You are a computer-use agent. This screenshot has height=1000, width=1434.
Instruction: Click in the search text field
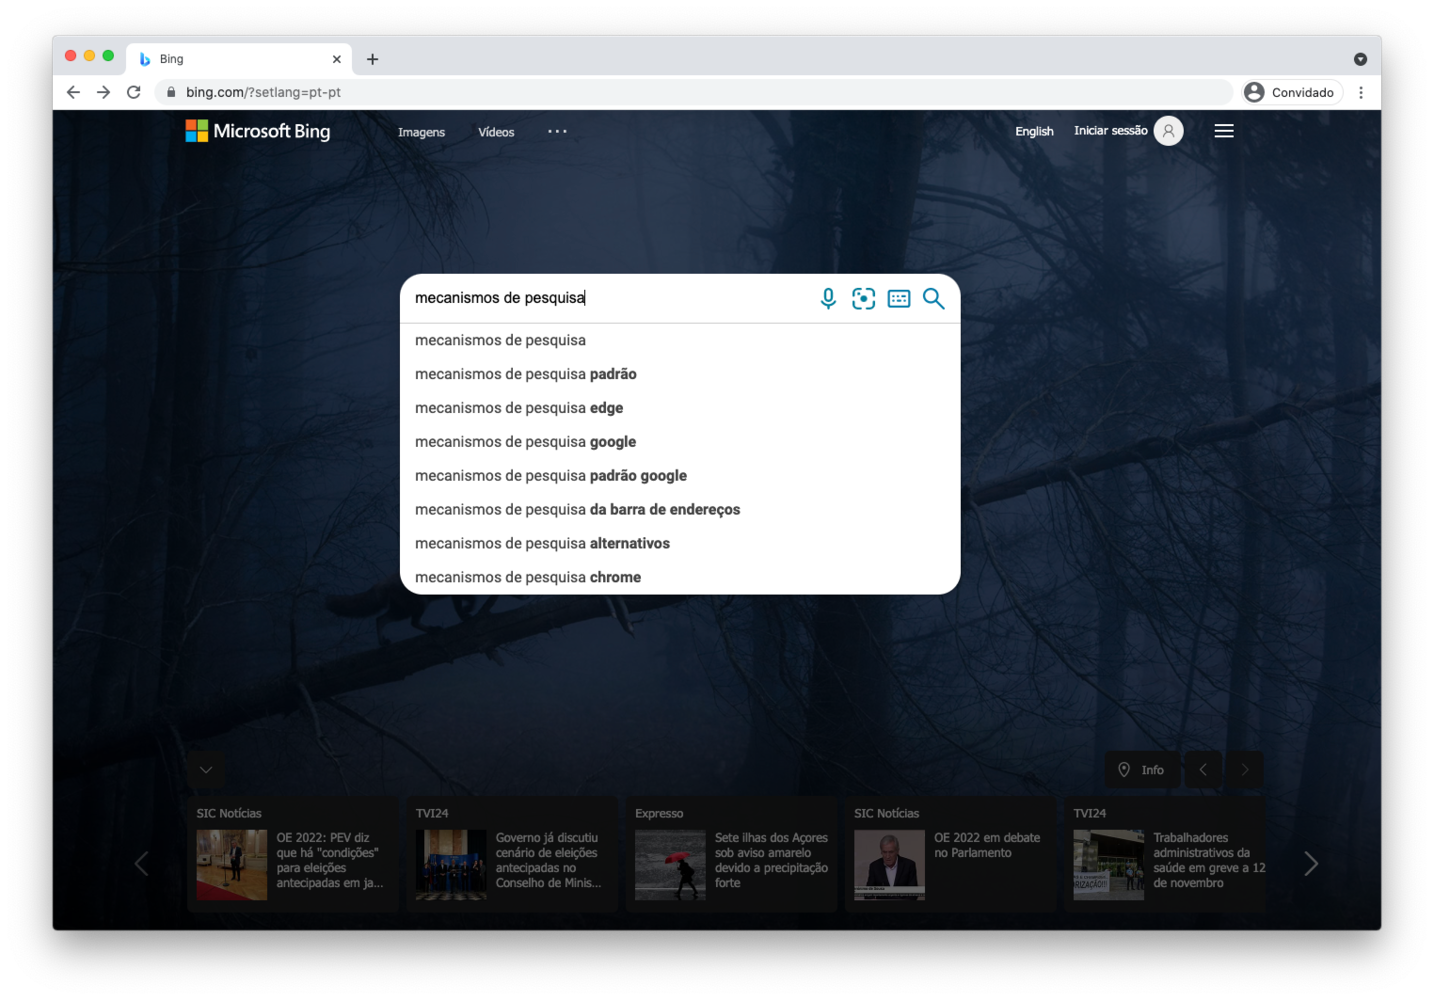coord(608,298)
